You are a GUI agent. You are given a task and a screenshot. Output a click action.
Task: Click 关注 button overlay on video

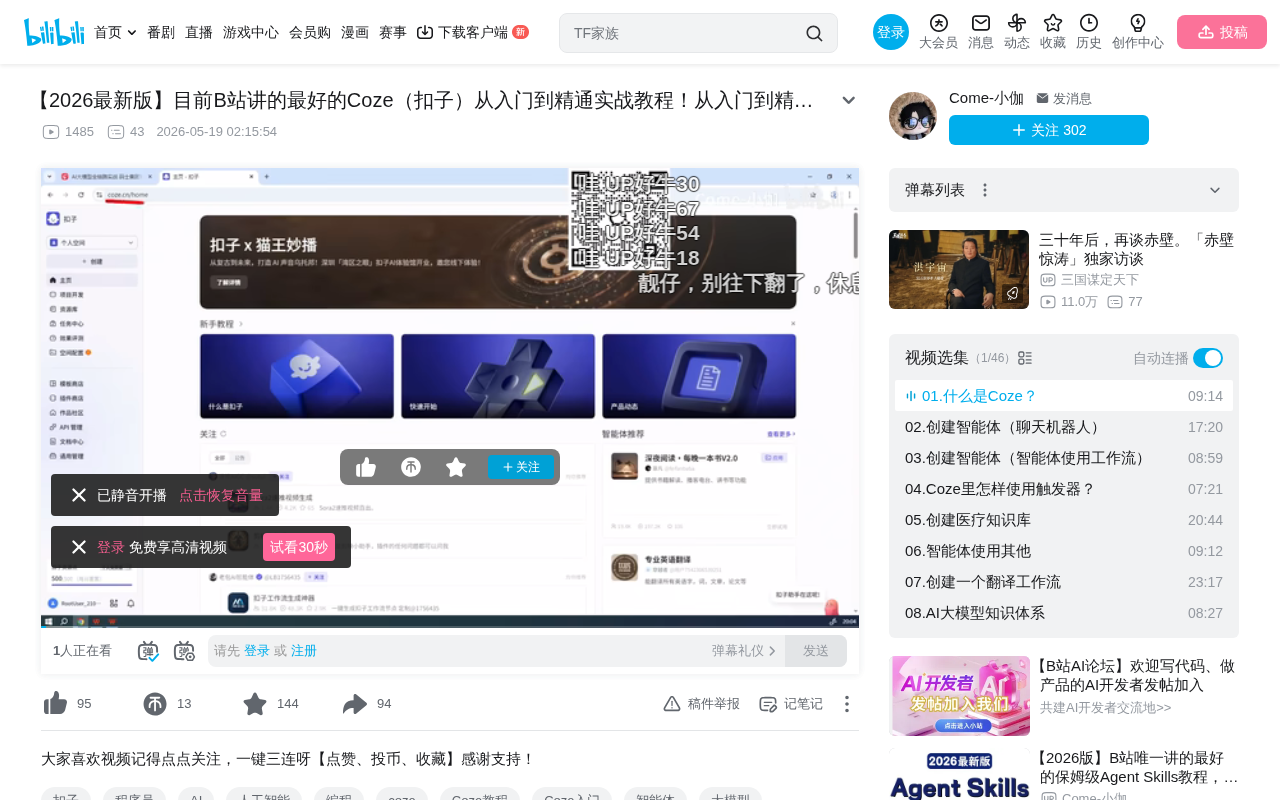(x=521, y=467)
